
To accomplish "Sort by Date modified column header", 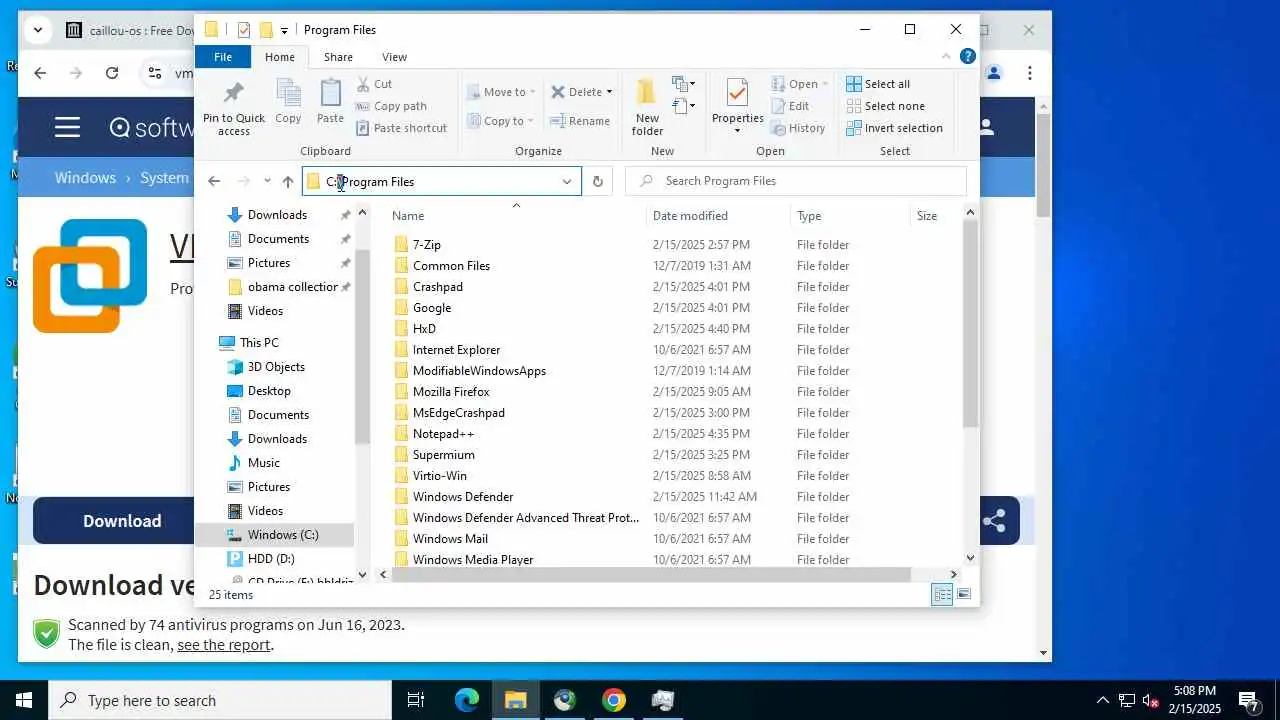I will pos(690,216).
